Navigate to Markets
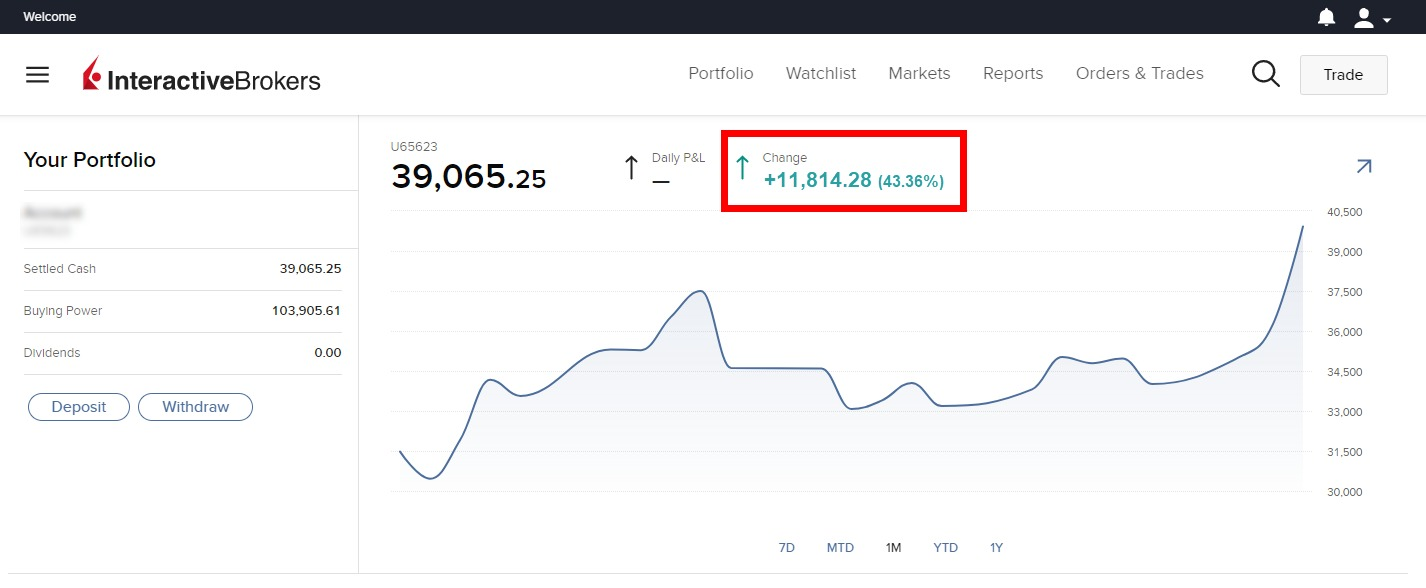The height and width of the screenshot is (588, 1426). click(919, 73)
